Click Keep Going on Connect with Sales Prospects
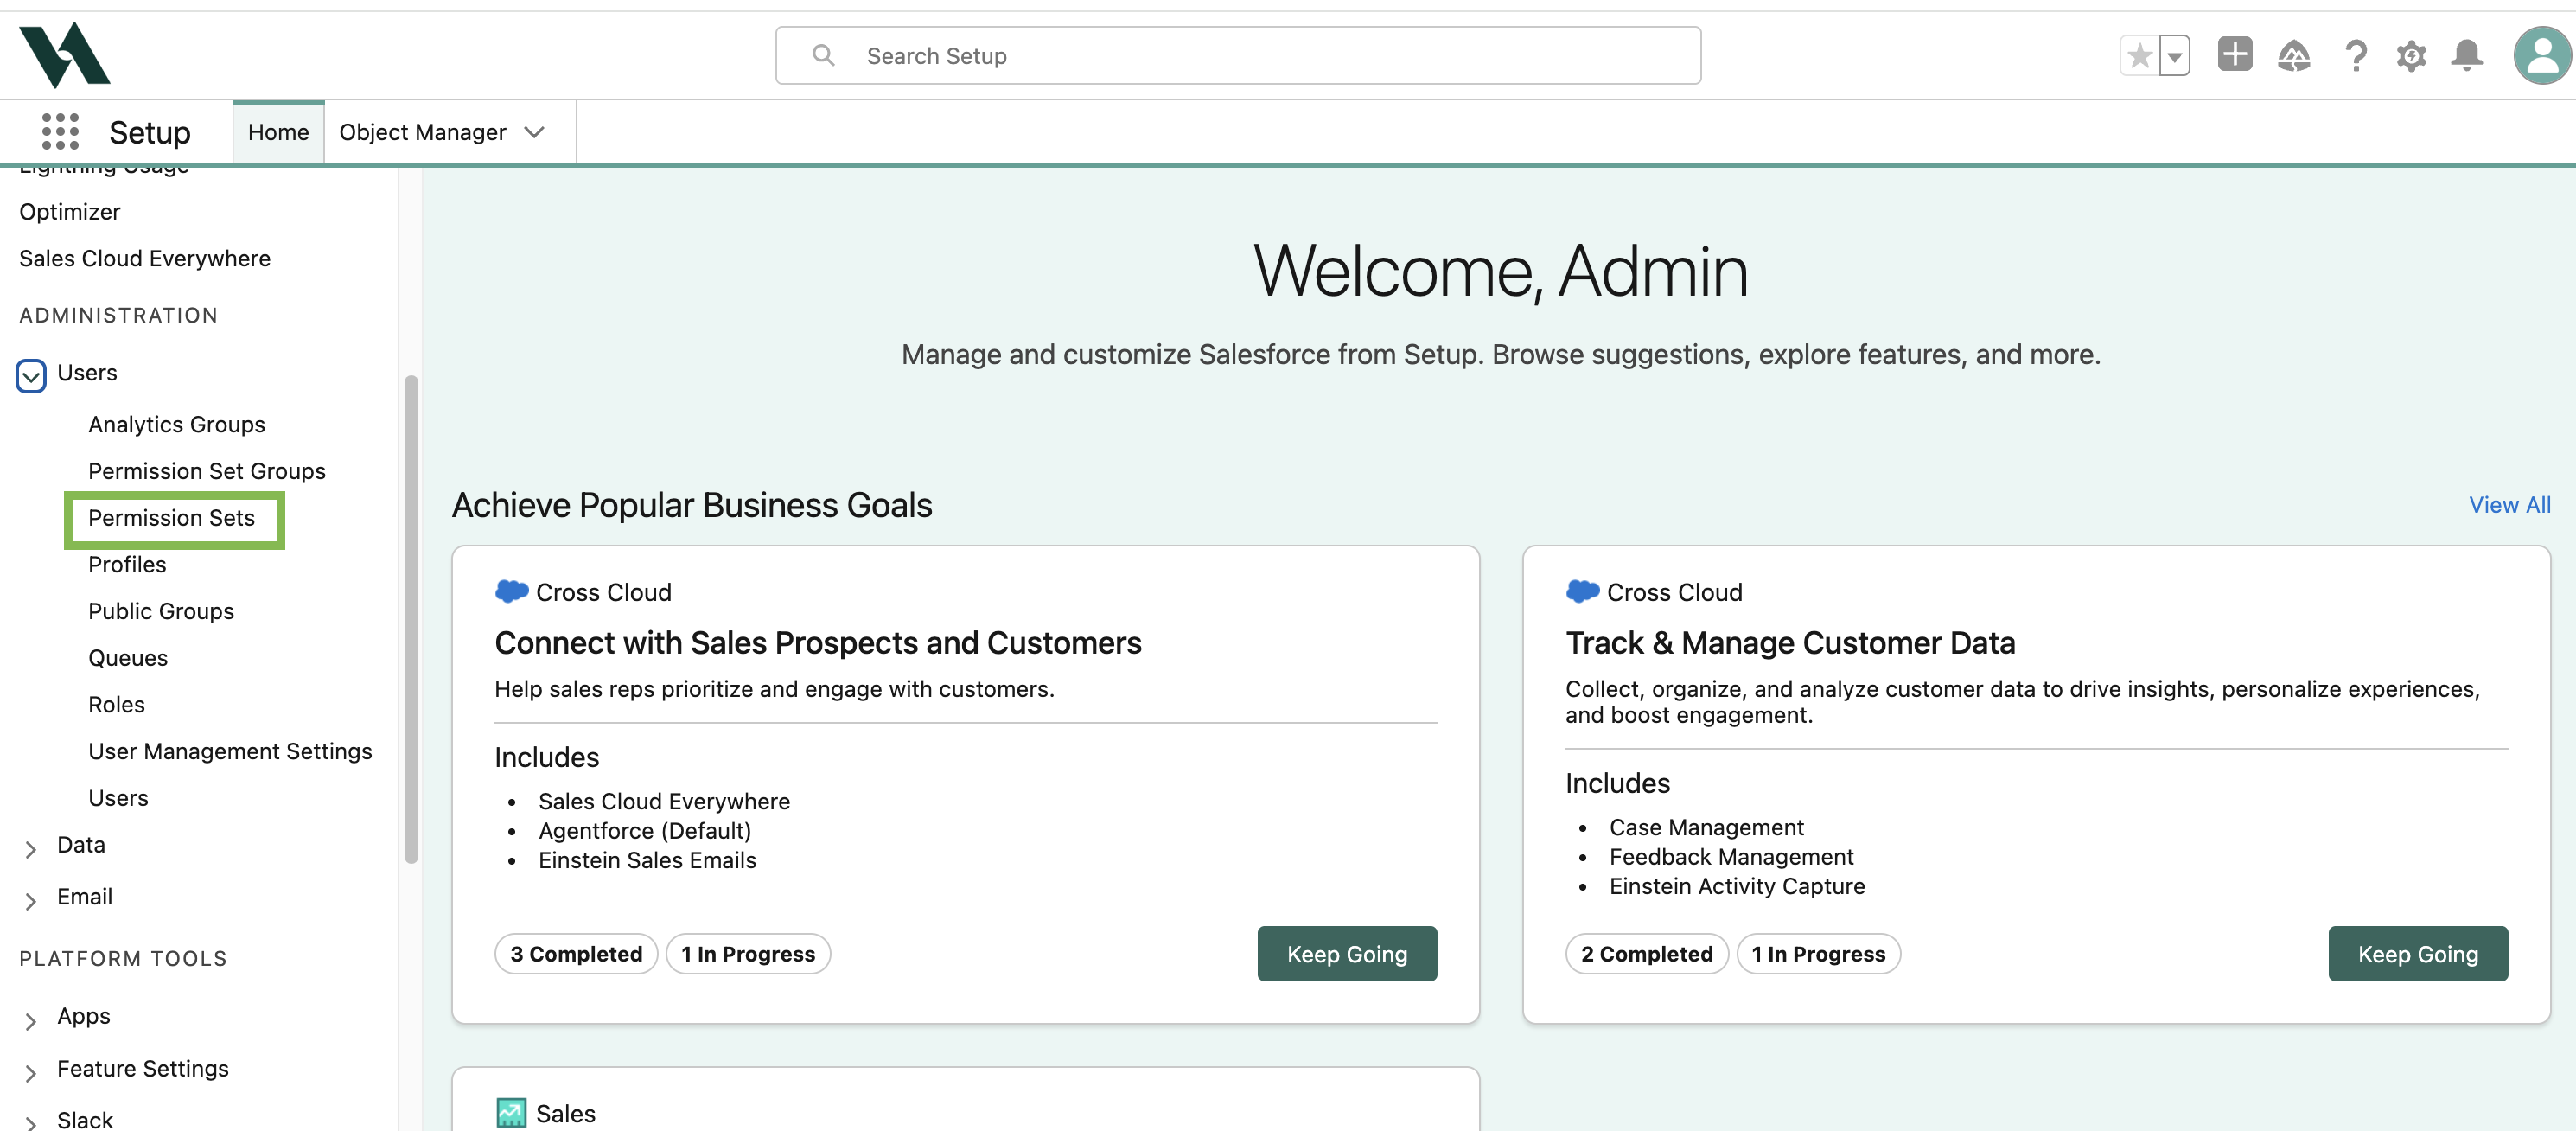 1347,954
